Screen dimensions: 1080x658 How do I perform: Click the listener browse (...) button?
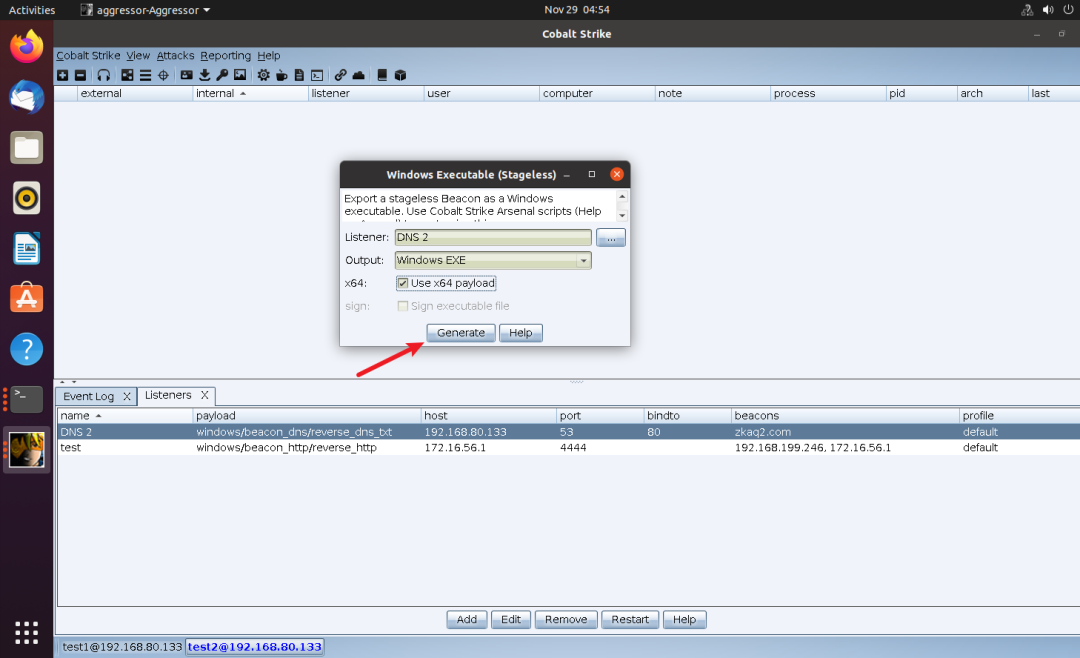(x=611, y=238)
